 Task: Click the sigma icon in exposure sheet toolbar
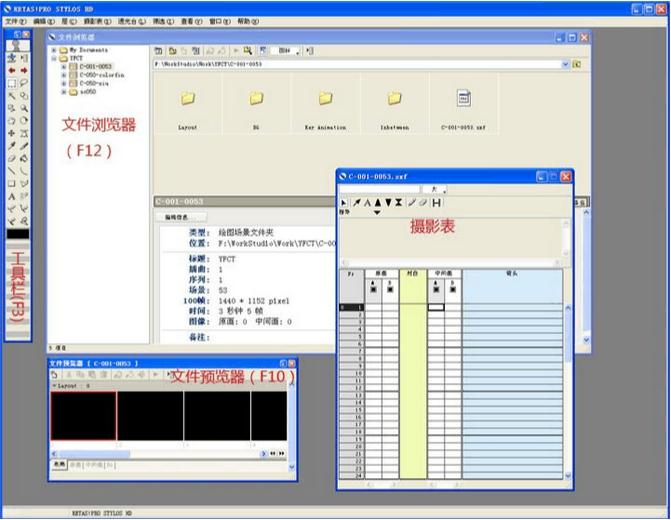pos(399,203)
